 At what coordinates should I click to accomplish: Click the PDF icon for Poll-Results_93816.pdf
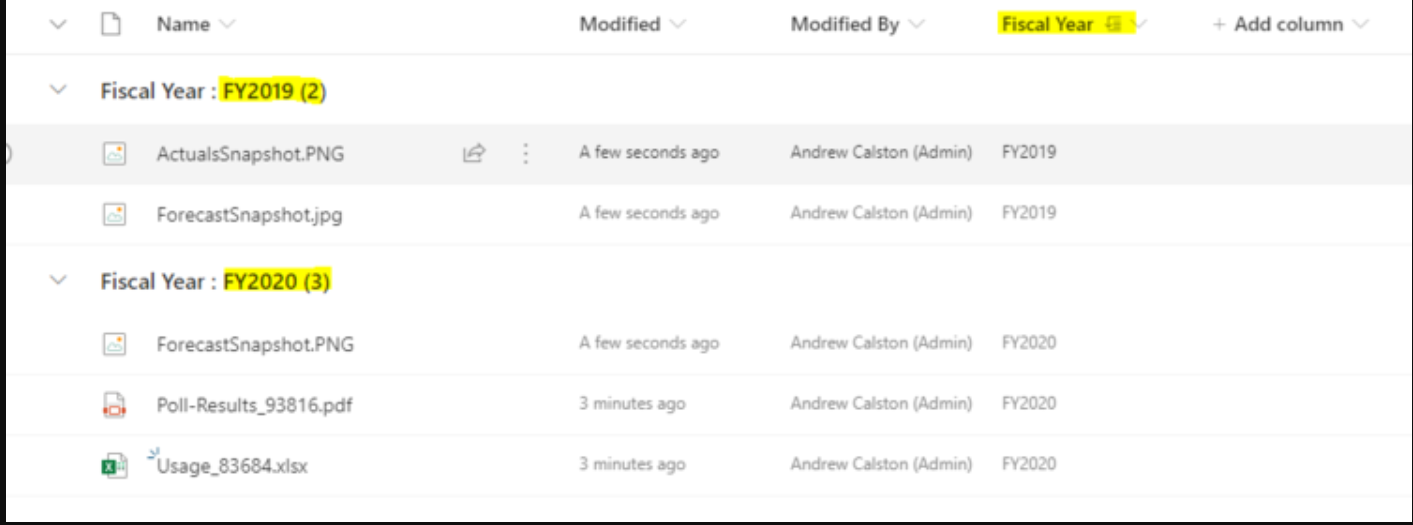(x=115, y=405)
